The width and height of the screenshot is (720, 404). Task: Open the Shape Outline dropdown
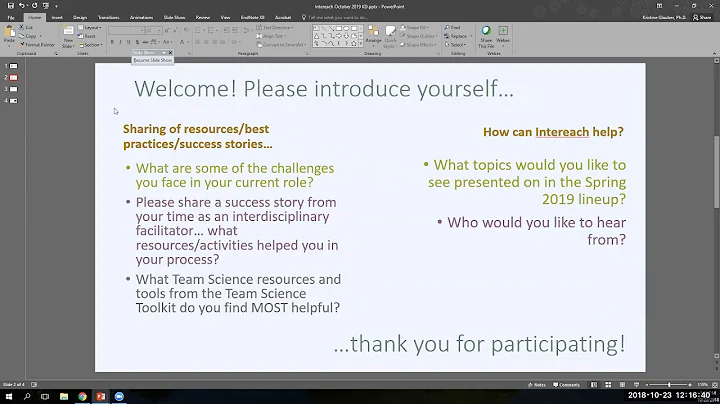pyautogui.click(x=417, y=36)
